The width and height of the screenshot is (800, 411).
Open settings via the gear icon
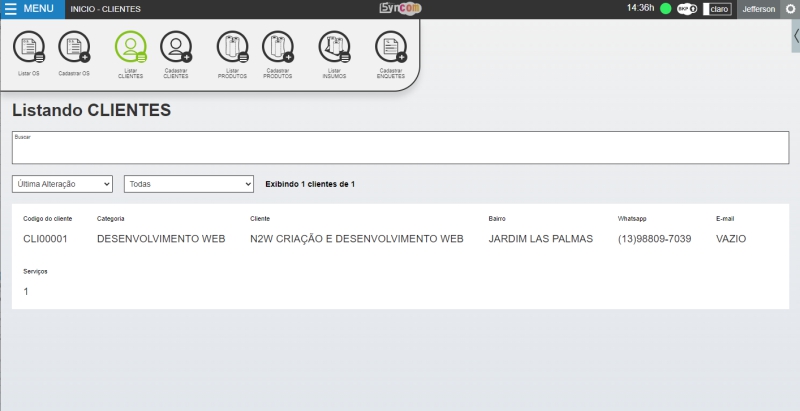790,9
